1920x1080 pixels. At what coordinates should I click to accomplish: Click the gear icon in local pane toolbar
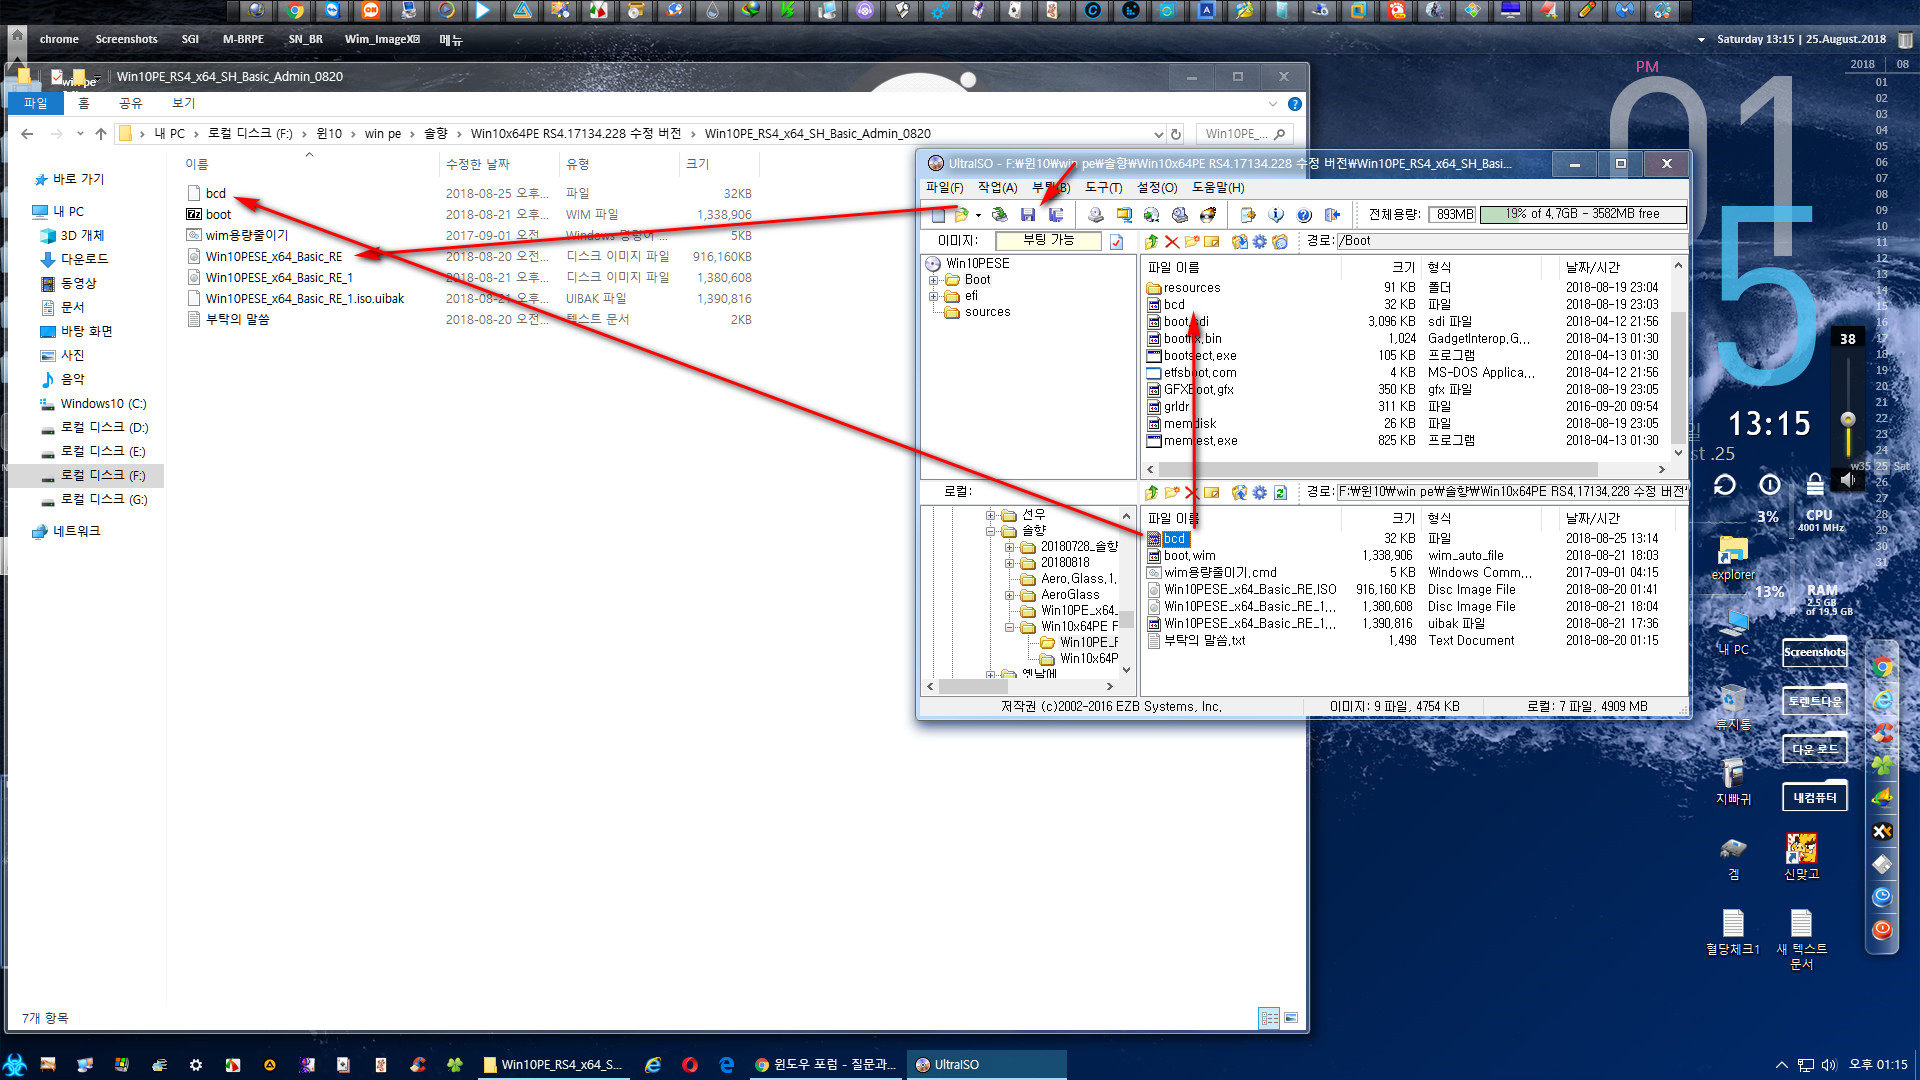point(1260,492)
